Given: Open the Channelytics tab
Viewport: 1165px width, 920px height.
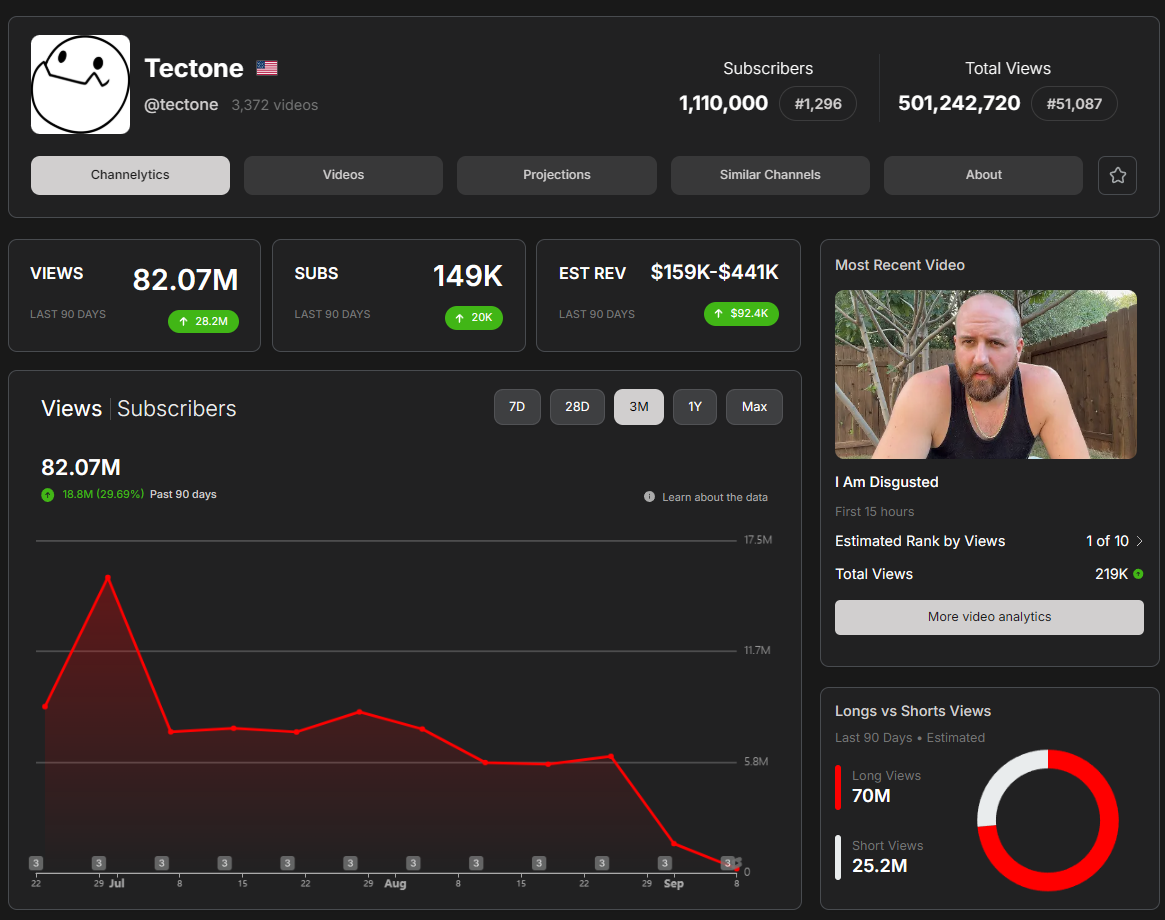Looking at the screenshot, I should tap(130, 175).
